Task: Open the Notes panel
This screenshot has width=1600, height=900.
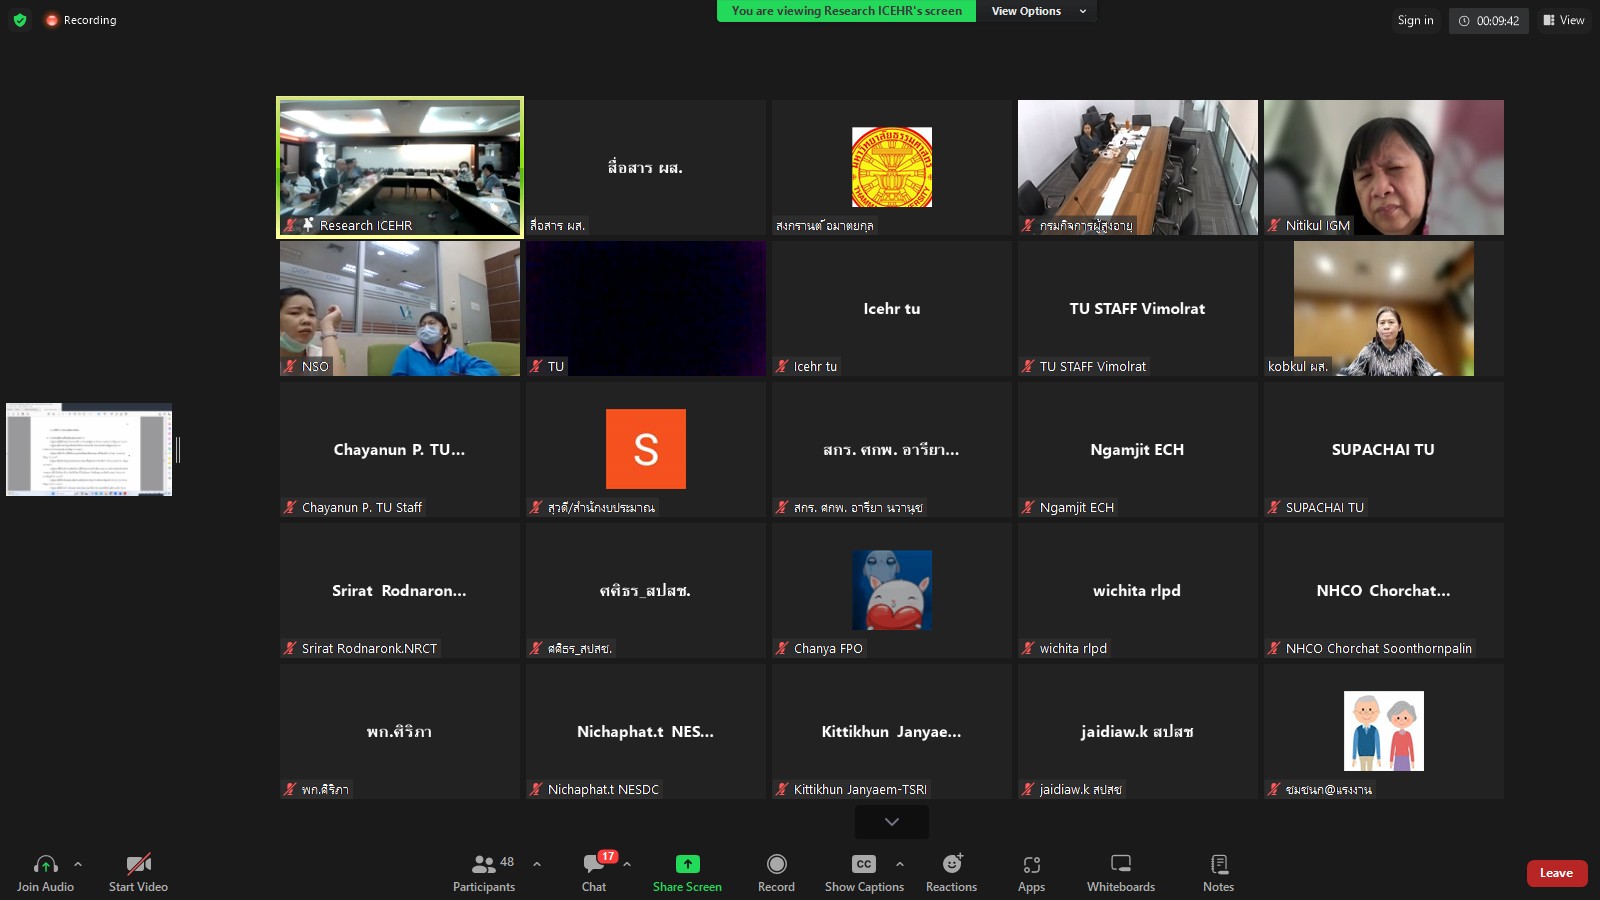Action: (1219, 872)
